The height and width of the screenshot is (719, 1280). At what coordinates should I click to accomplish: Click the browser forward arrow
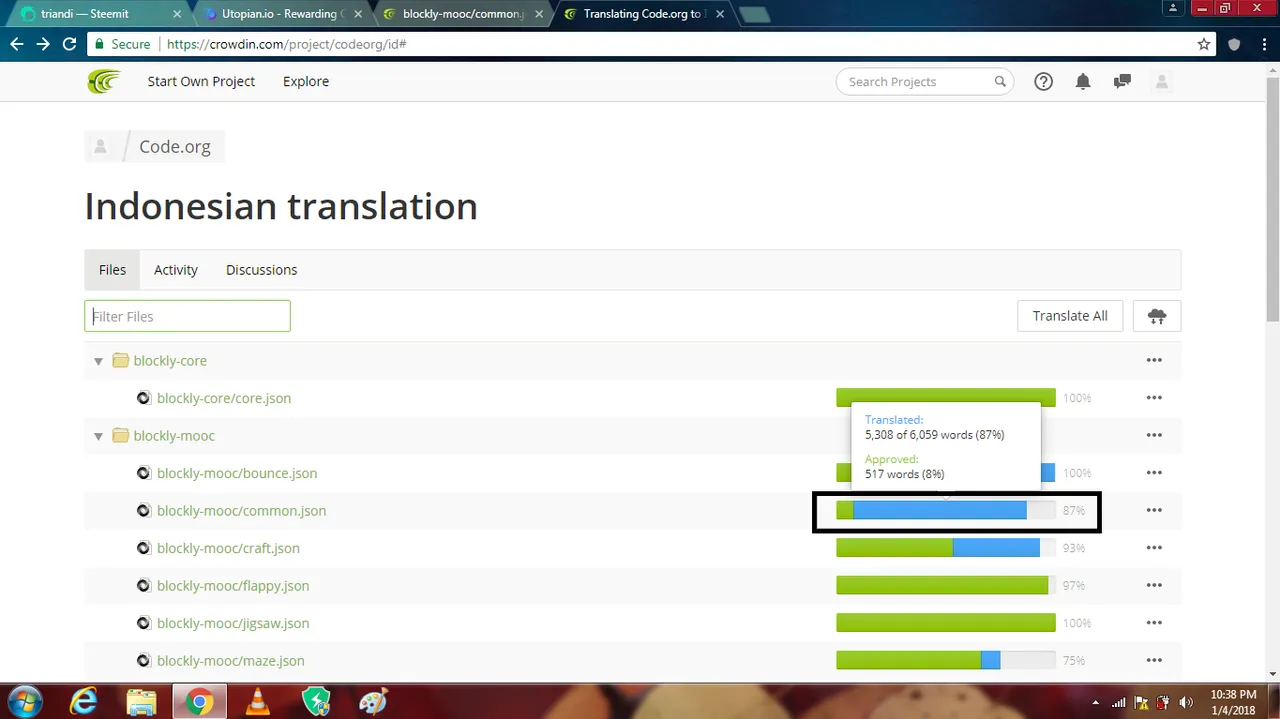[x=43, y=44]
